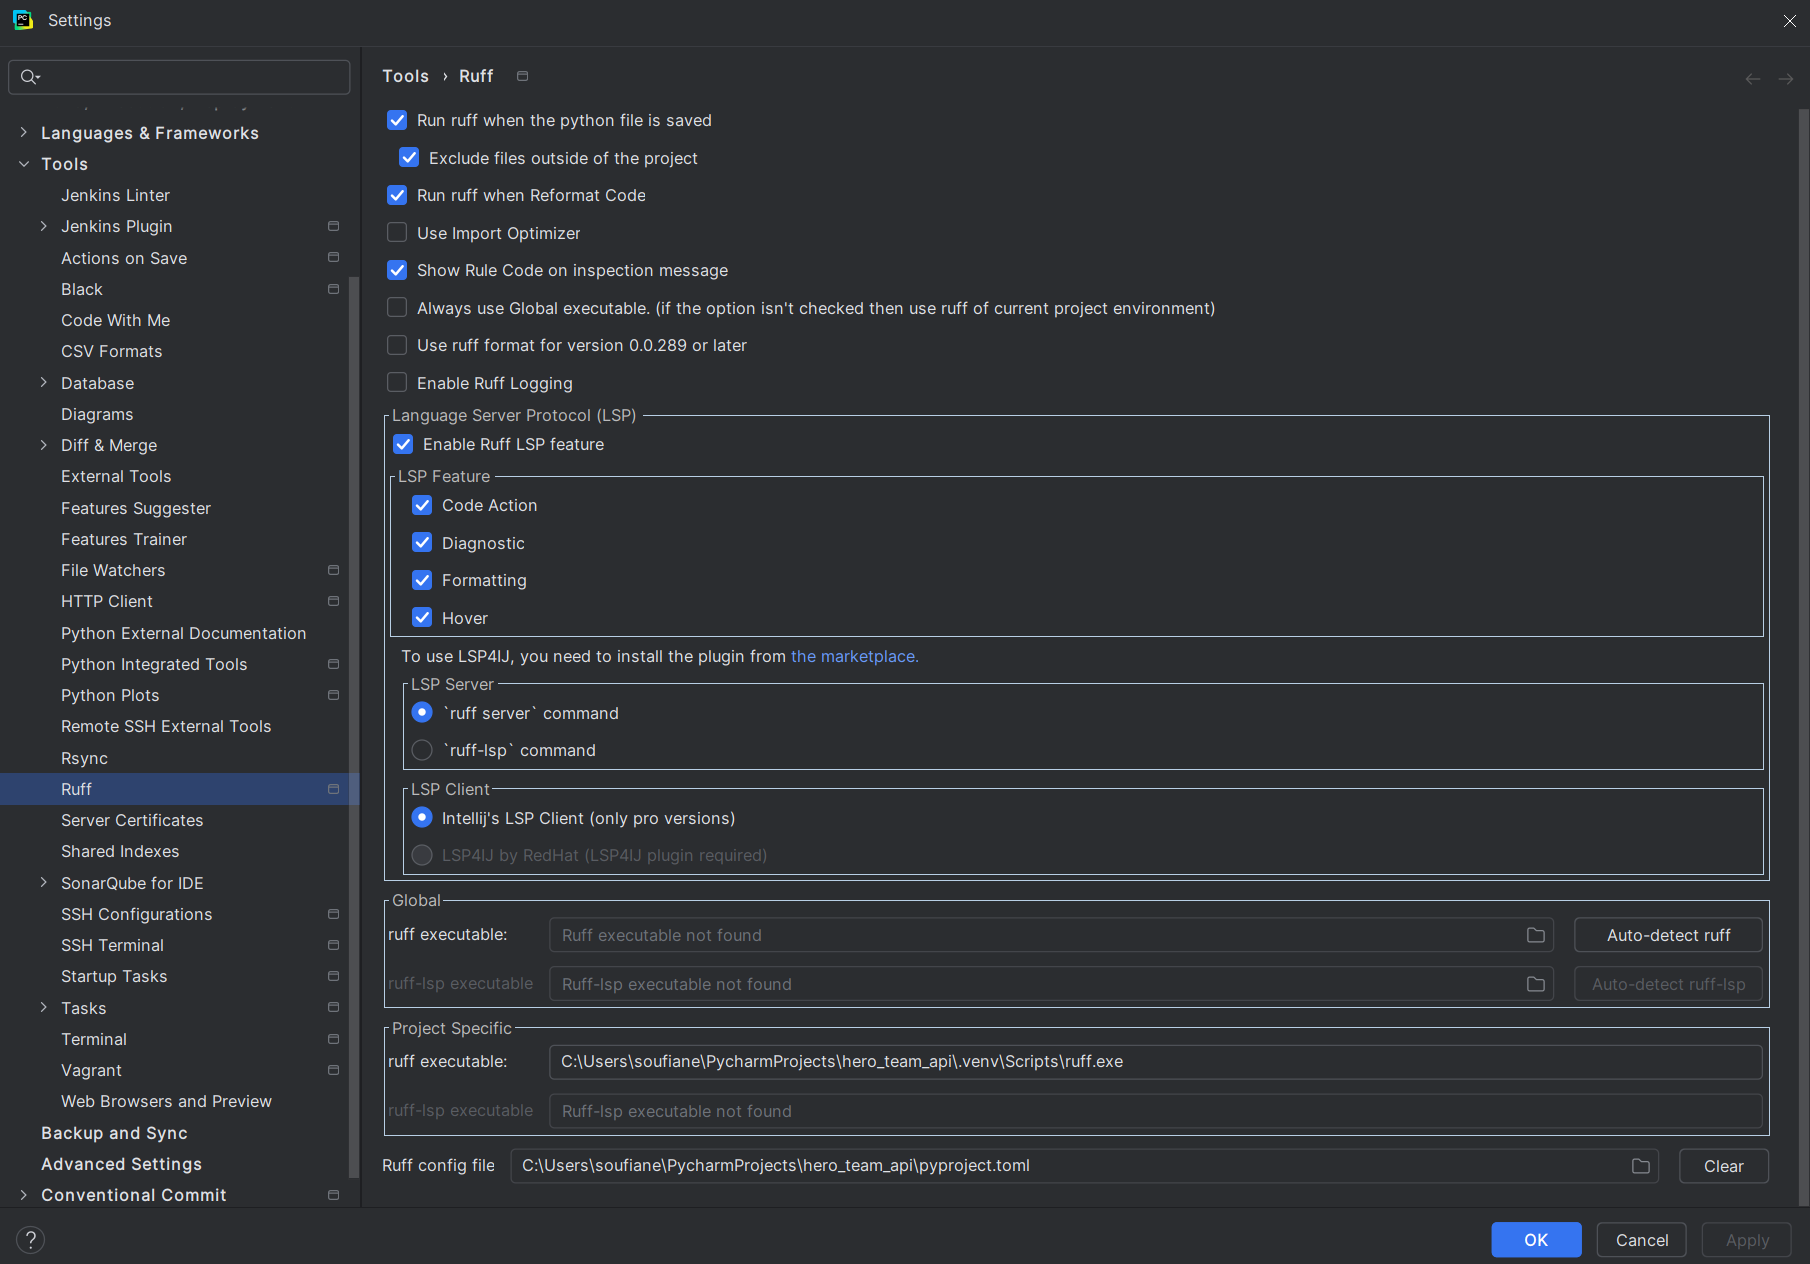Open Backup and Sync settings
This screenshot has width=1810, height=1264.
coord(114,1133)
